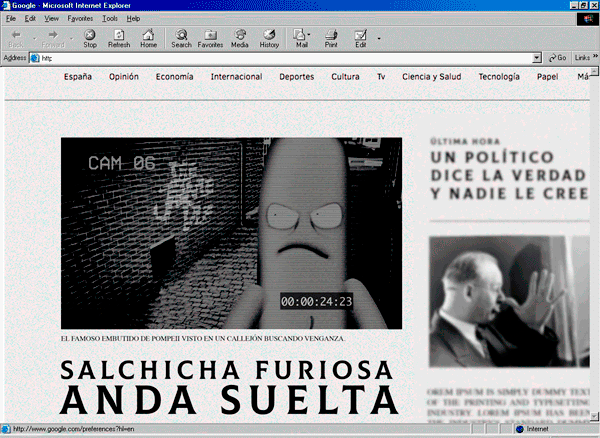
Task: Click the Internet zone globe in status bar
Action: (519, 429)
